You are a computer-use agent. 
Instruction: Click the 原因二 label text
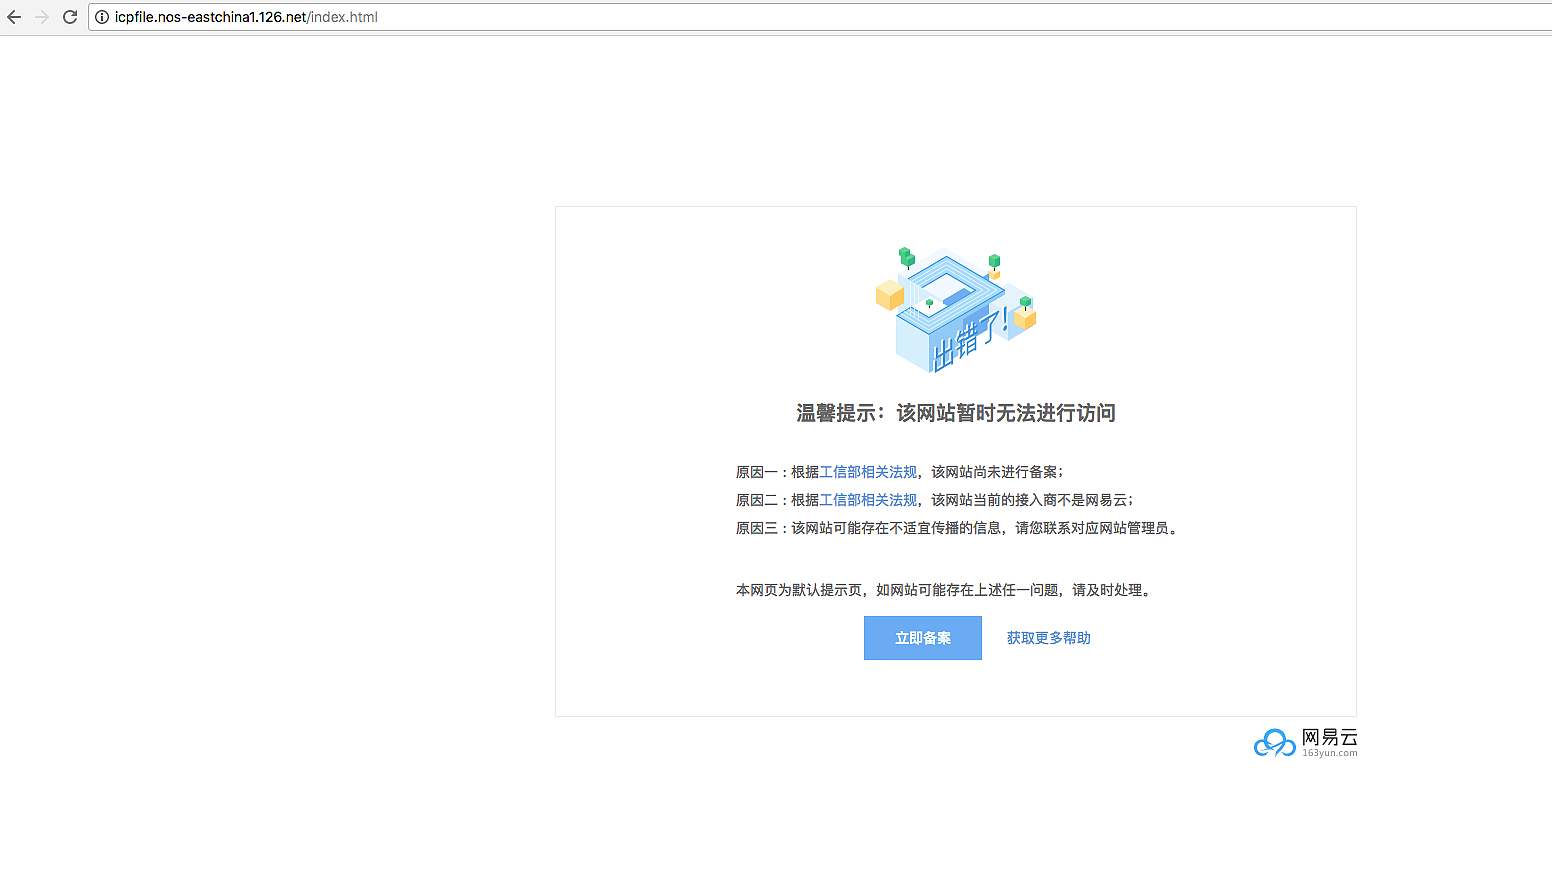pos(756,500)
